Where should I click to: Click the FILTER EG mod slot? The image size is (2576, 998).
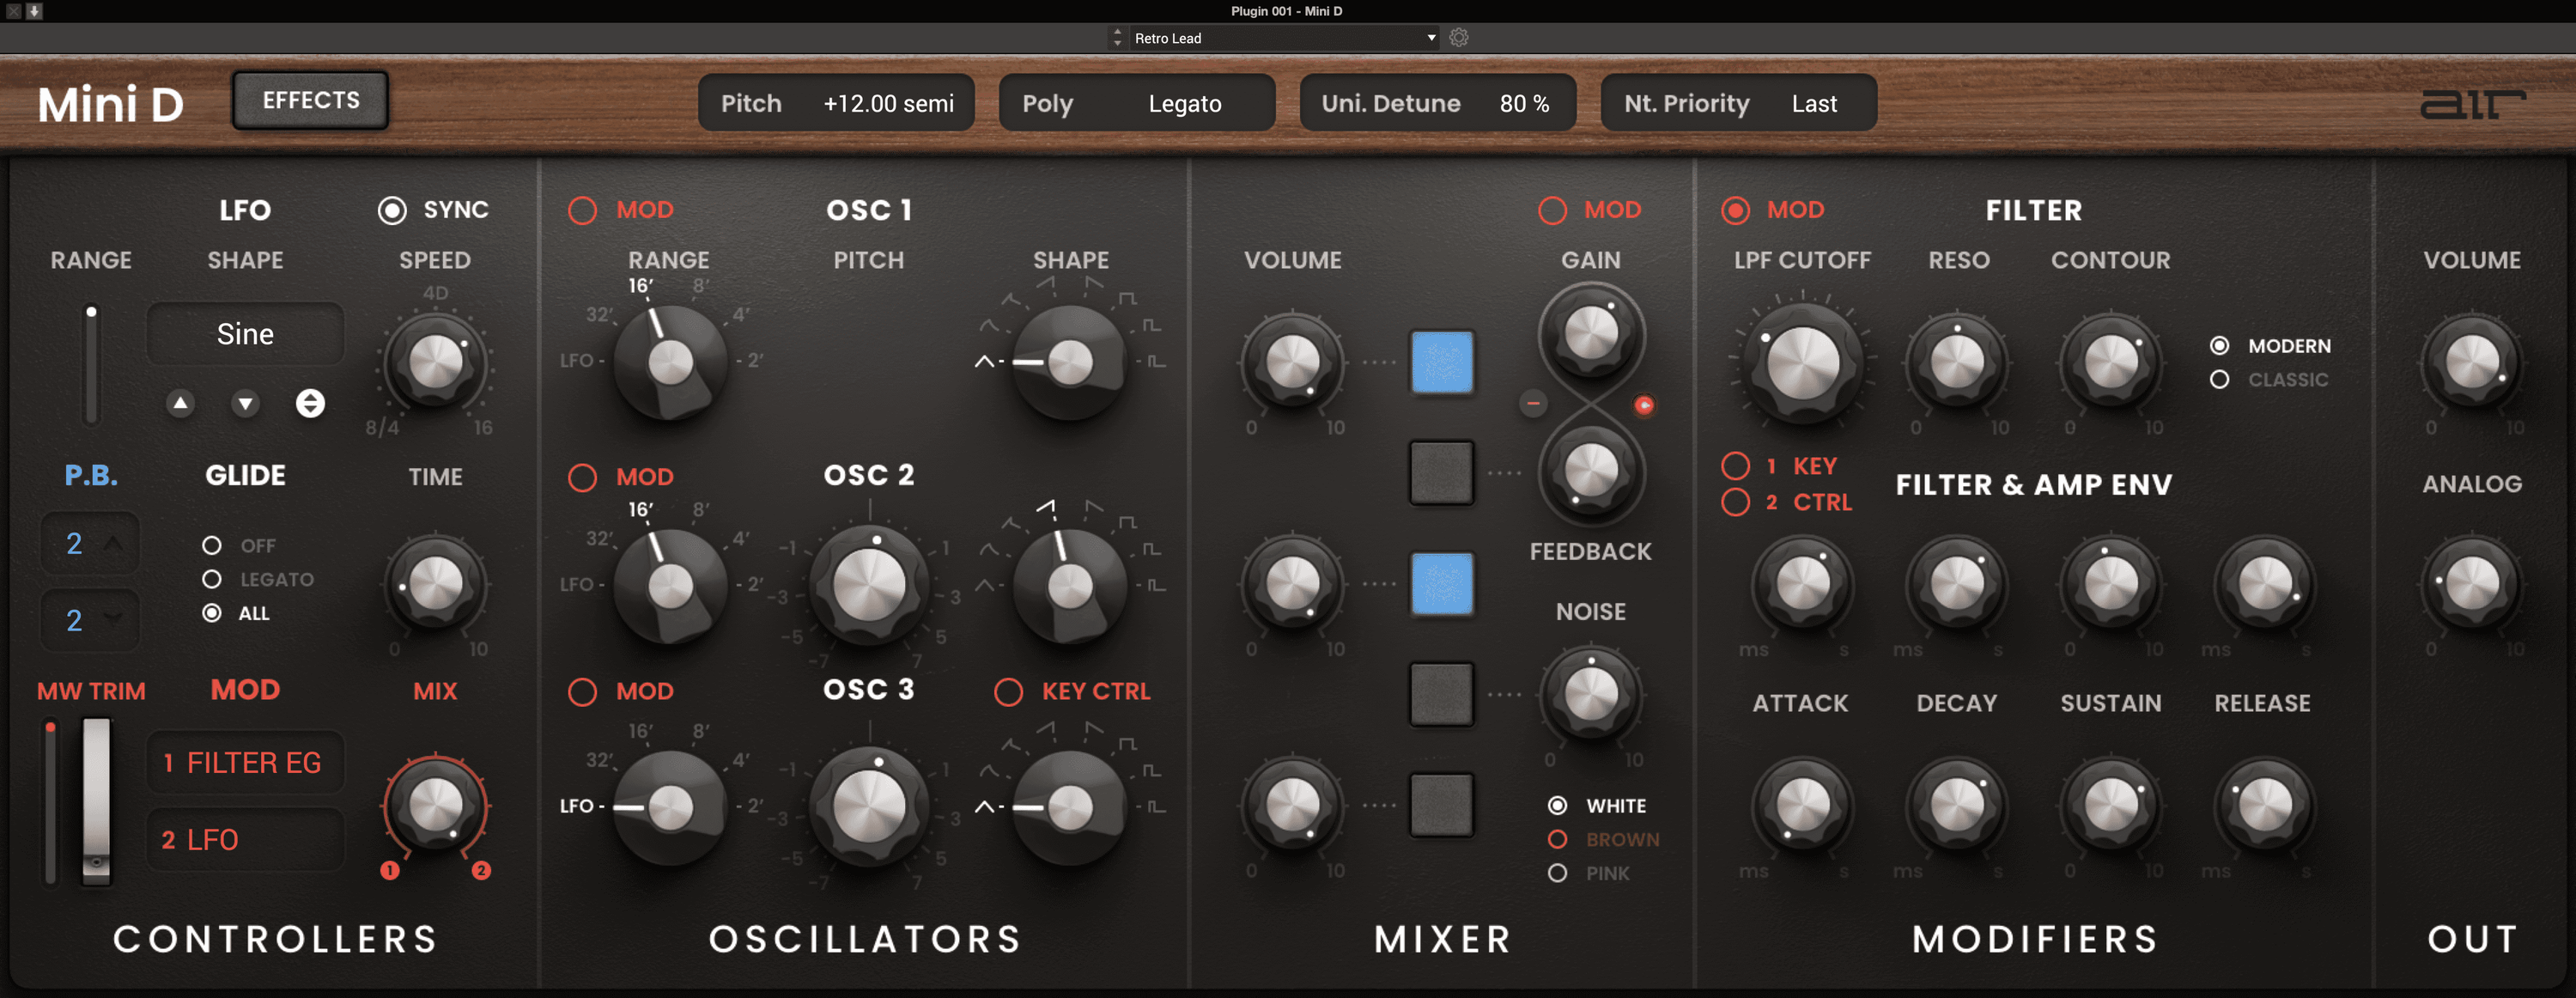(245, 762)
